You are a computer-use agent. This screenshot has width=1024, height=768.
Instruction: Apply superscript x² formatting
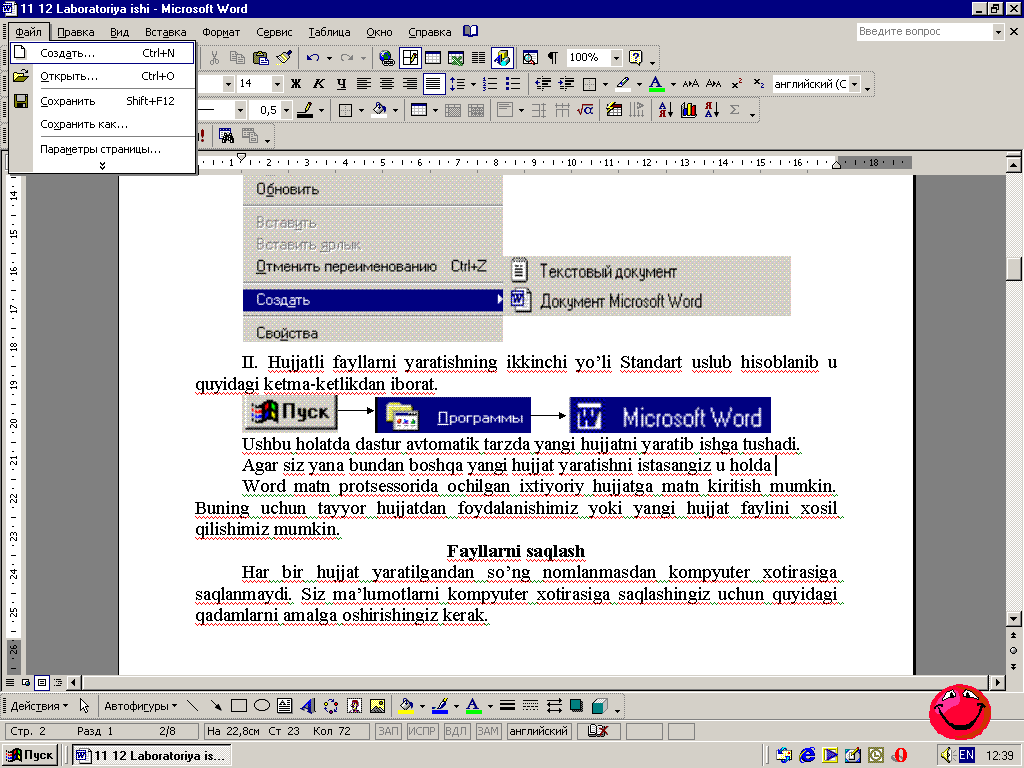(736, 84)
